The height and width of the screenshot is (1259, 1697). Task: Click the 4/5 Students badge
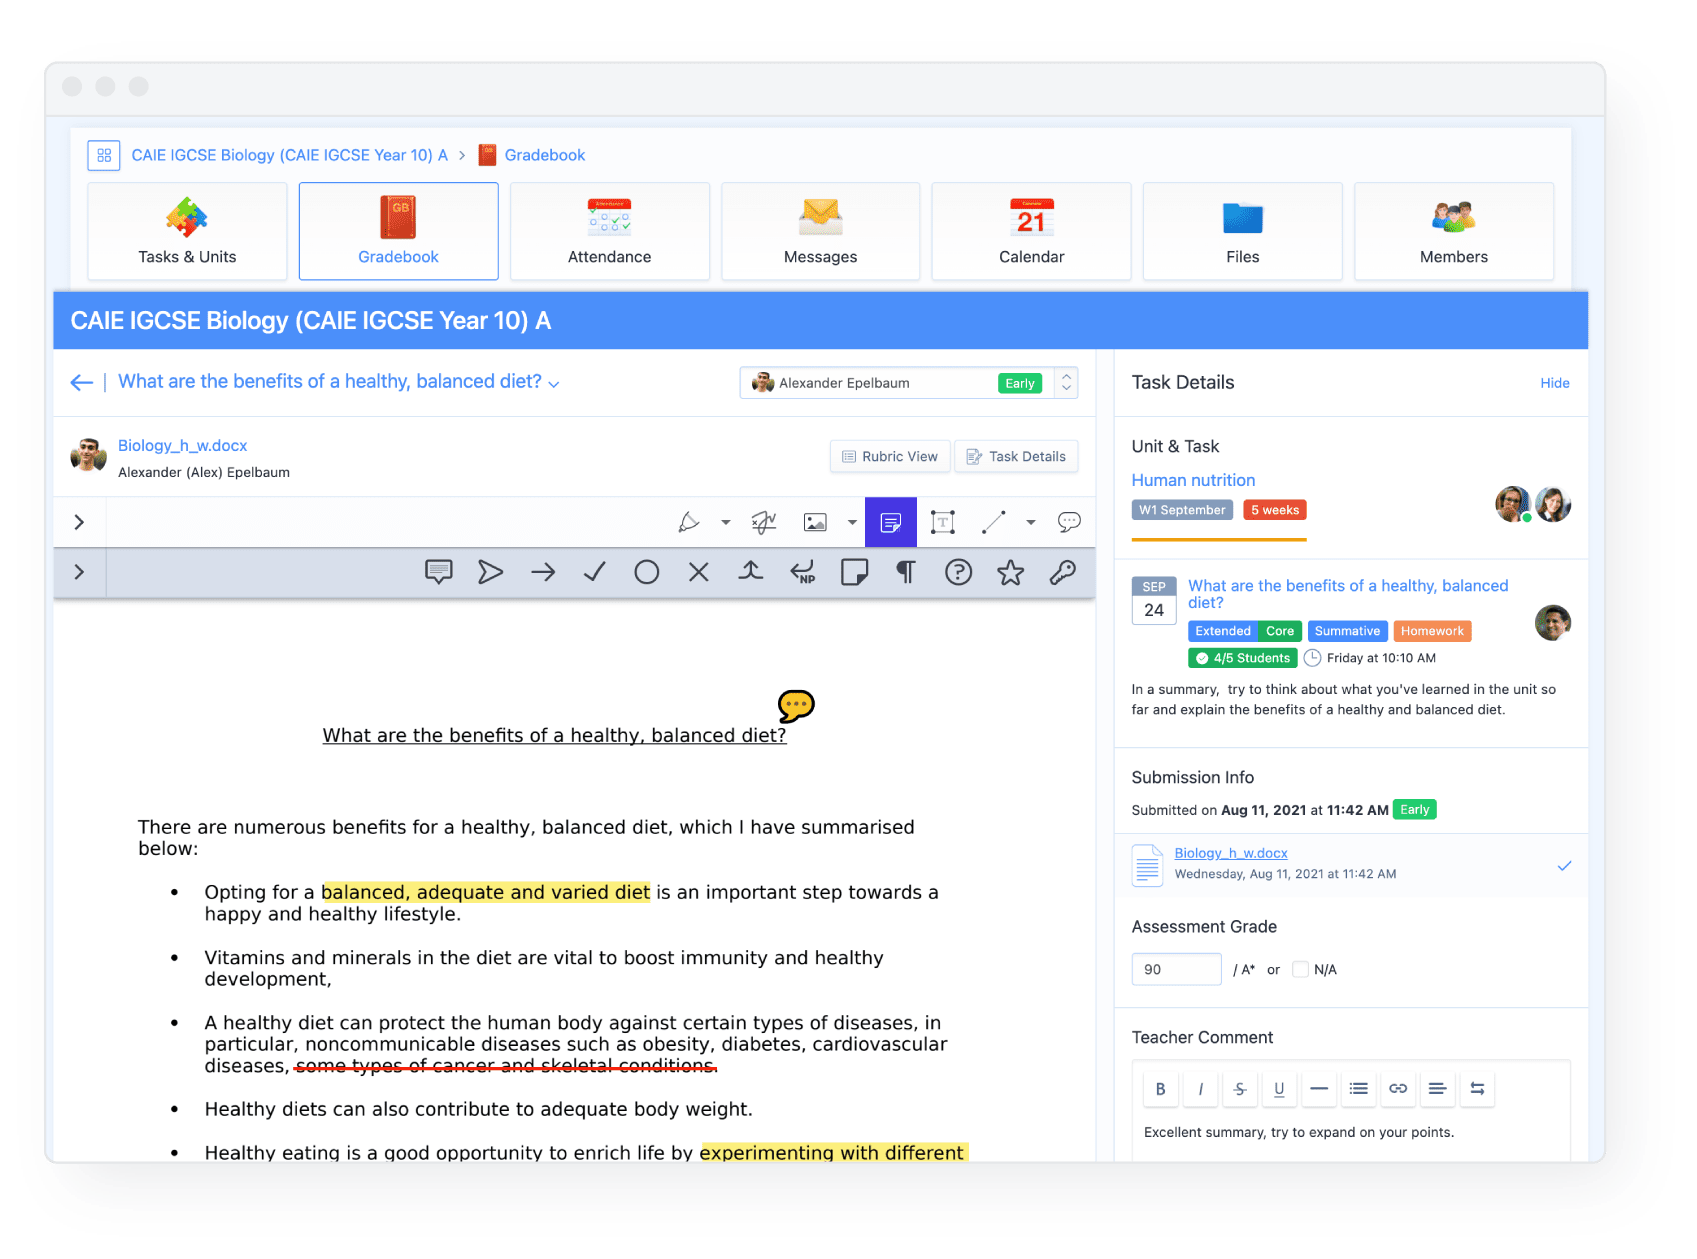[1243, 658]
